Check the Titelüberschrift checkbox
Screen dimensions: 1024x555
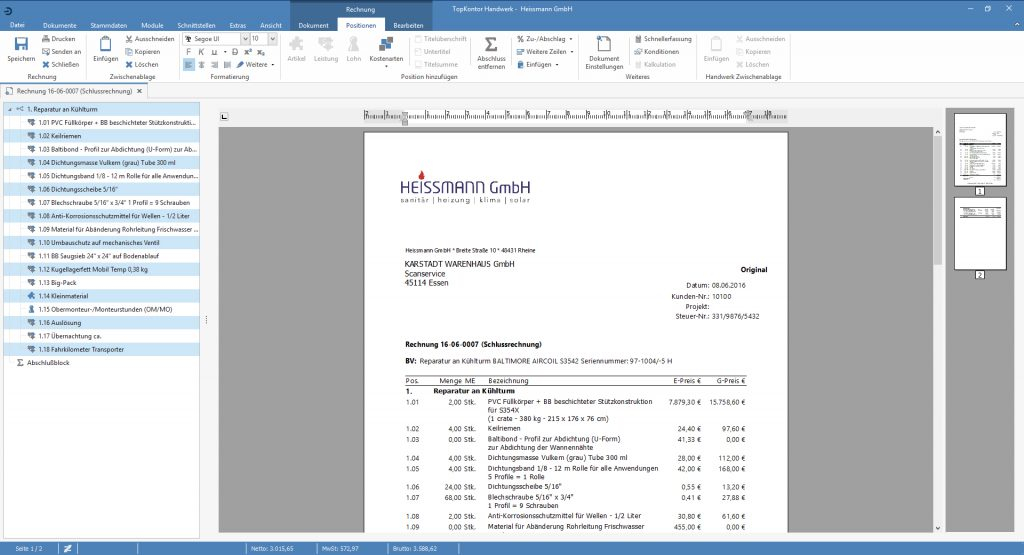tap(418, 38)
